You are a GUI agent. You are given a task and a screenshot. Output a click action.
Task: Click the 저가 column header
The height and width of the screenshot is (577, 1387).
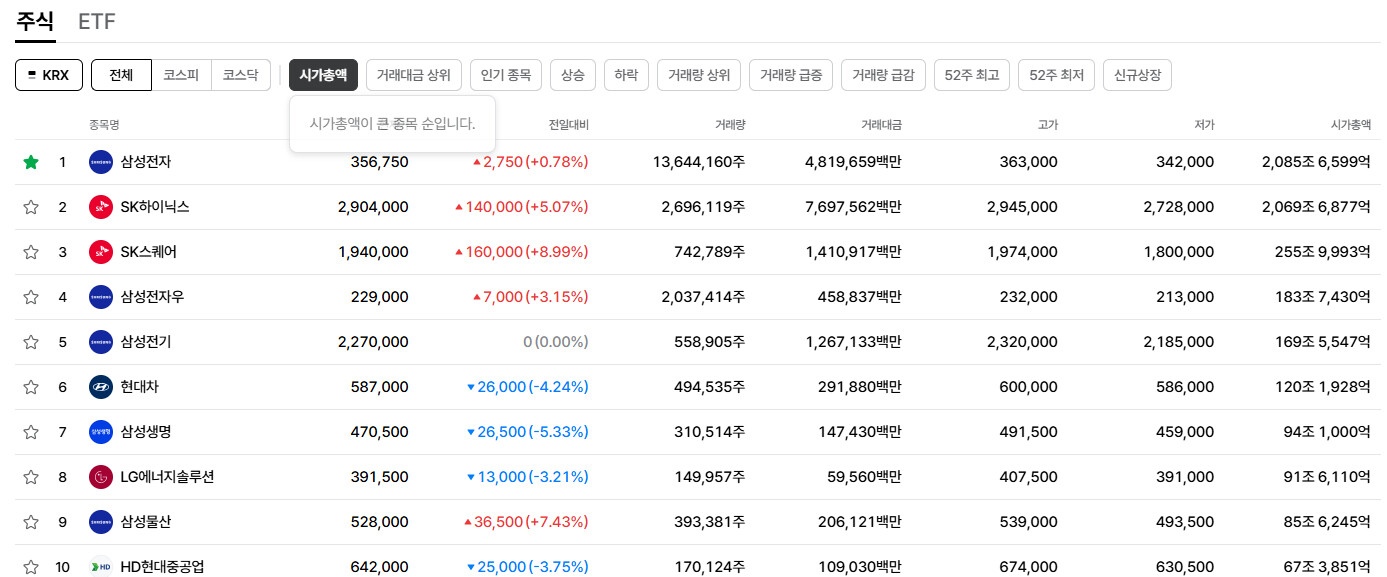(x=1203, y=125)
